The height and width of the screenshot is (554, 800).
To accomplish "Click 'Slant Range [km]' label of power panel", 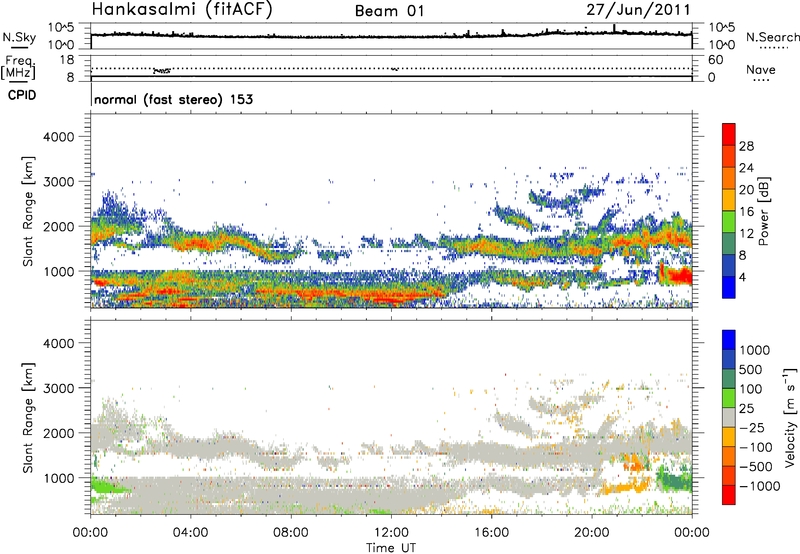I will point(29,211).
